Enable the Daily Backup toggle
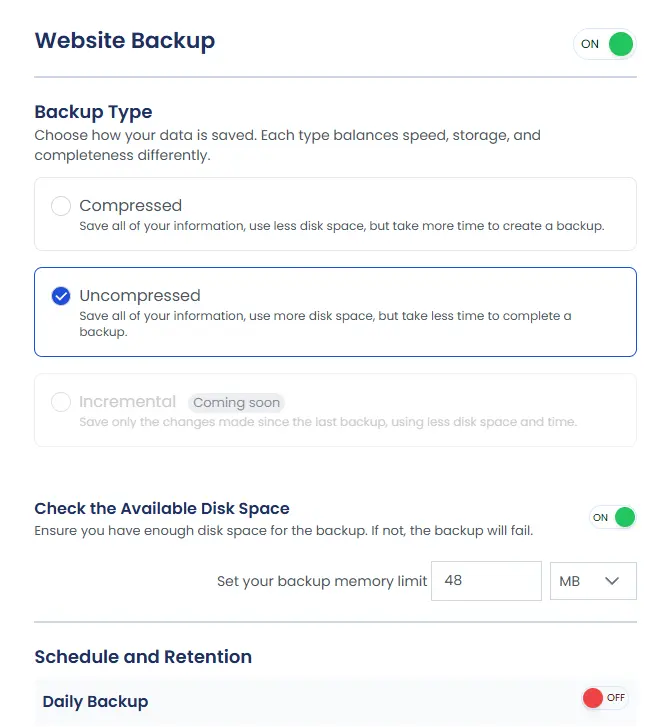 point(605,698)
